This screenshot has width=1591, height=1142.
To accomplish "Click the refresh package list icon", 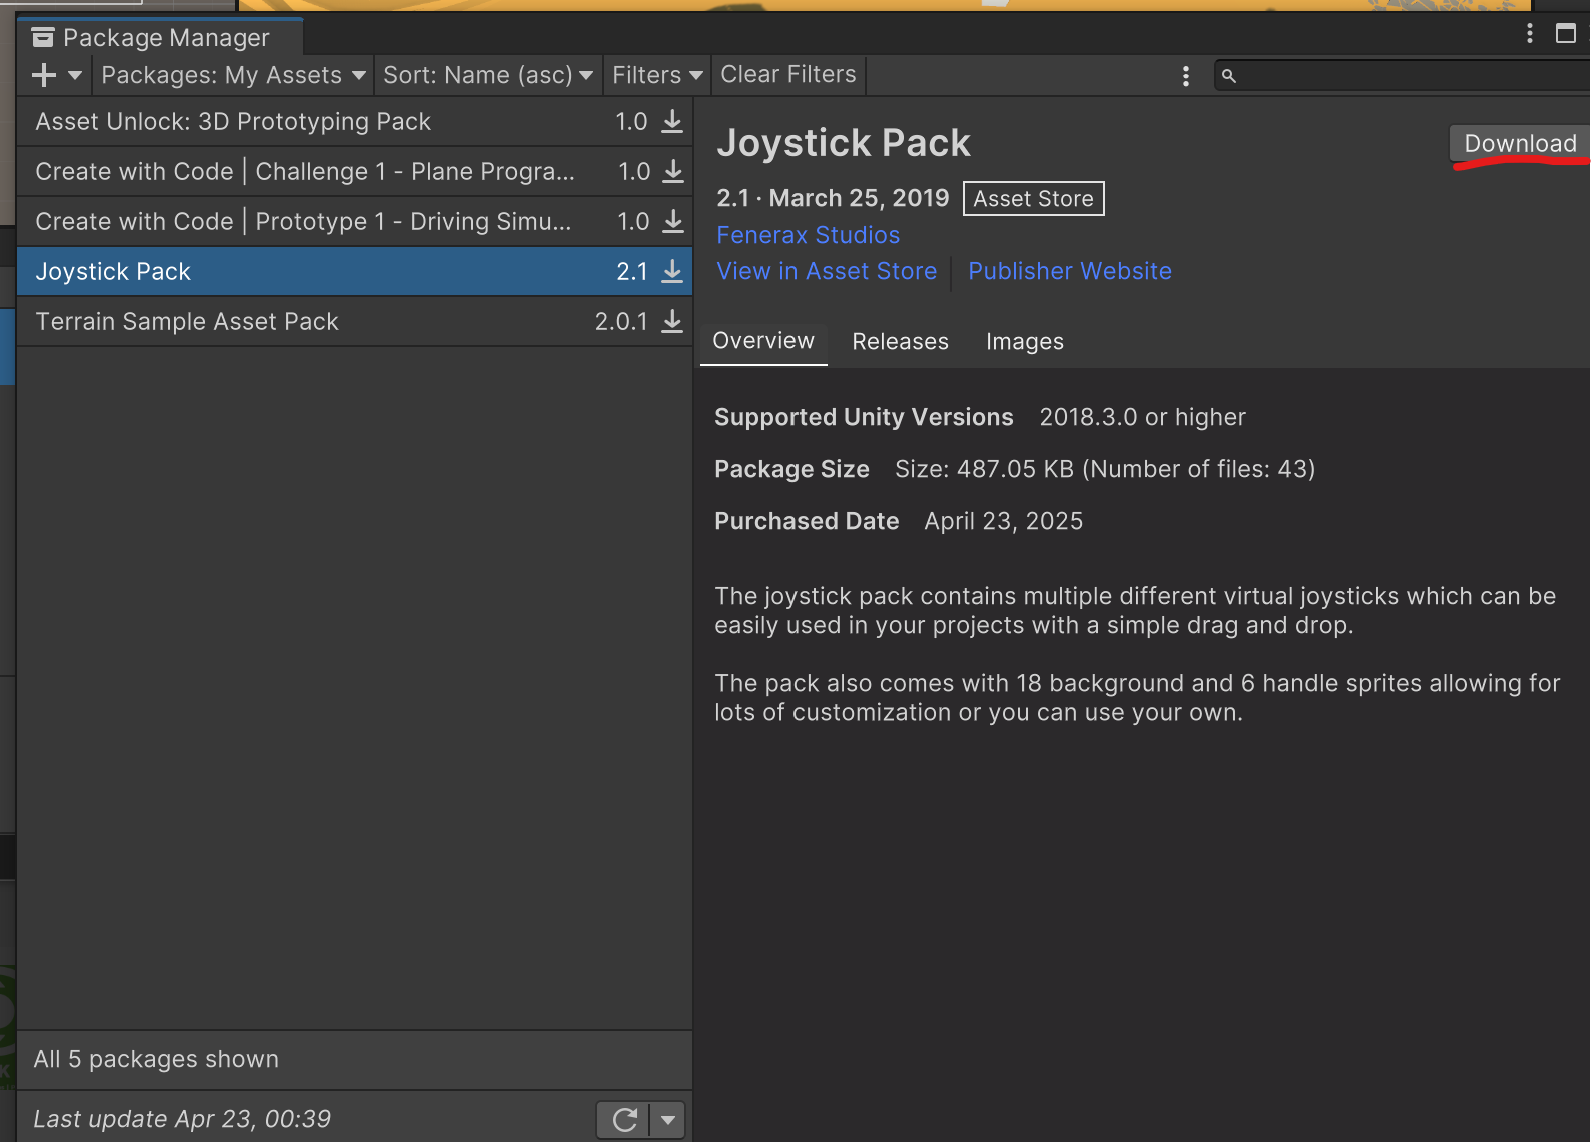I will pos(624,1120).
